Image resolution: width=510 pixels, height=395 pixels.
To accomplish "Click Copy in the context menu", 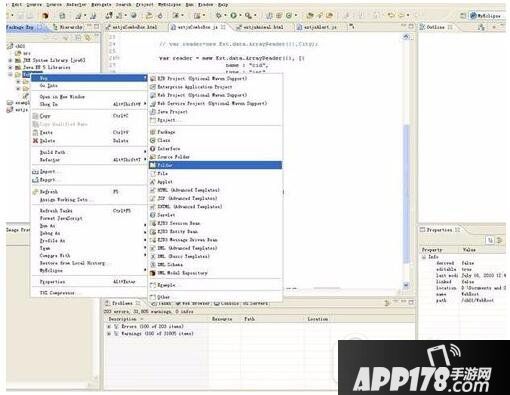I will (x=89, y=116).
